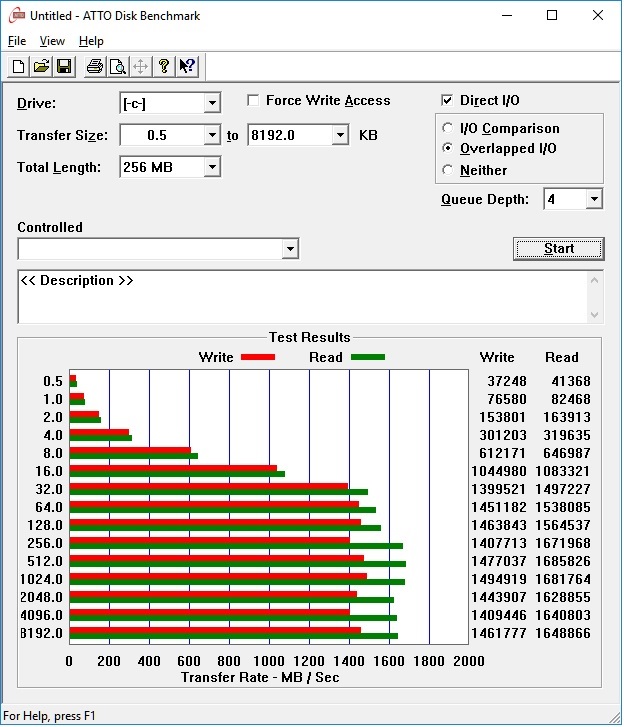Click the Read value 1671968

563,543
